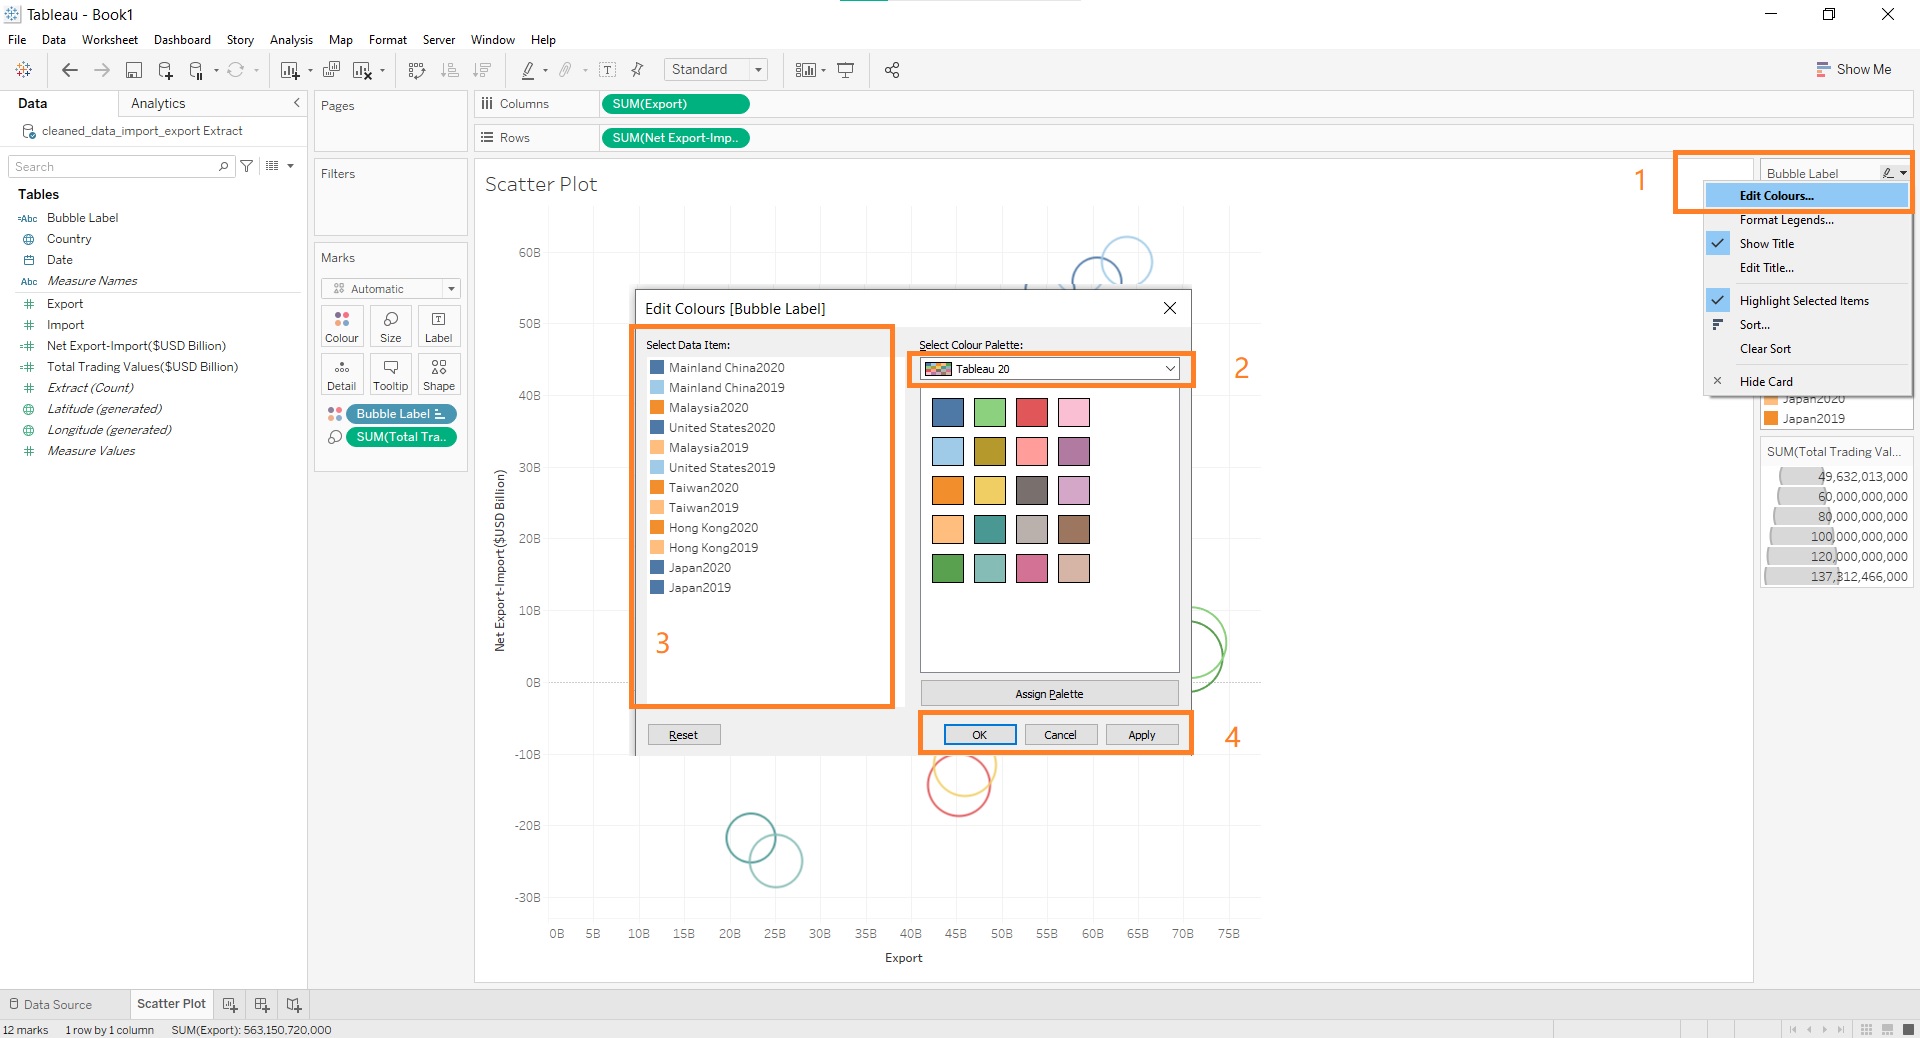Open the Colour marks card button
This screenshot has height=1038, width=1920.
(x=341, y=326)
